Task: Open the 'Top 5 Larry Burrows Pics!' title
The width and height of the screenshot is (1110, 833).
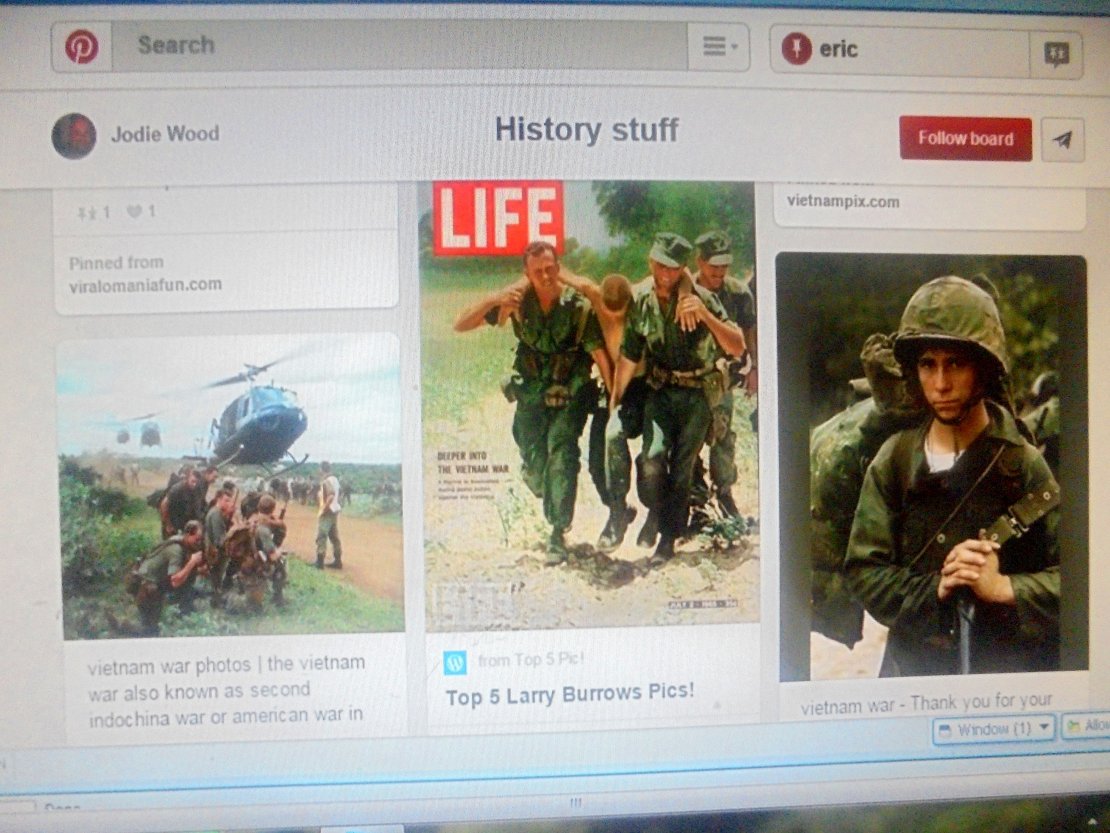Action: point(570,694)
